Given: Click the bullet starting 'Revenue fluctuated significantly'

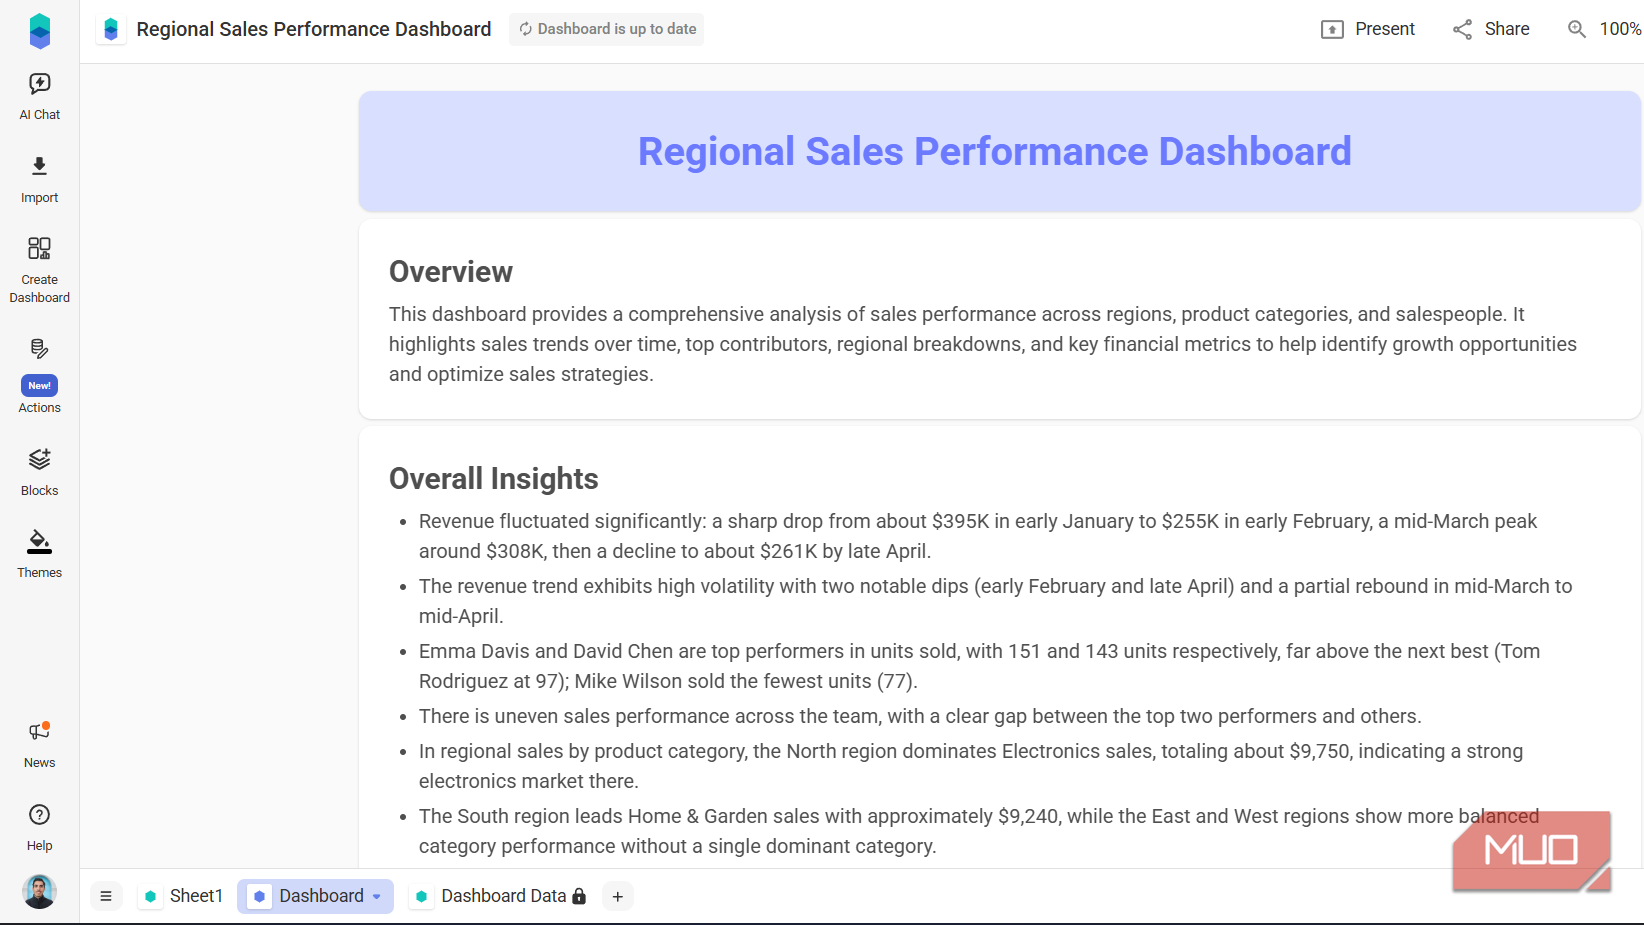Looking at the screenshot, I should (978, 536).
